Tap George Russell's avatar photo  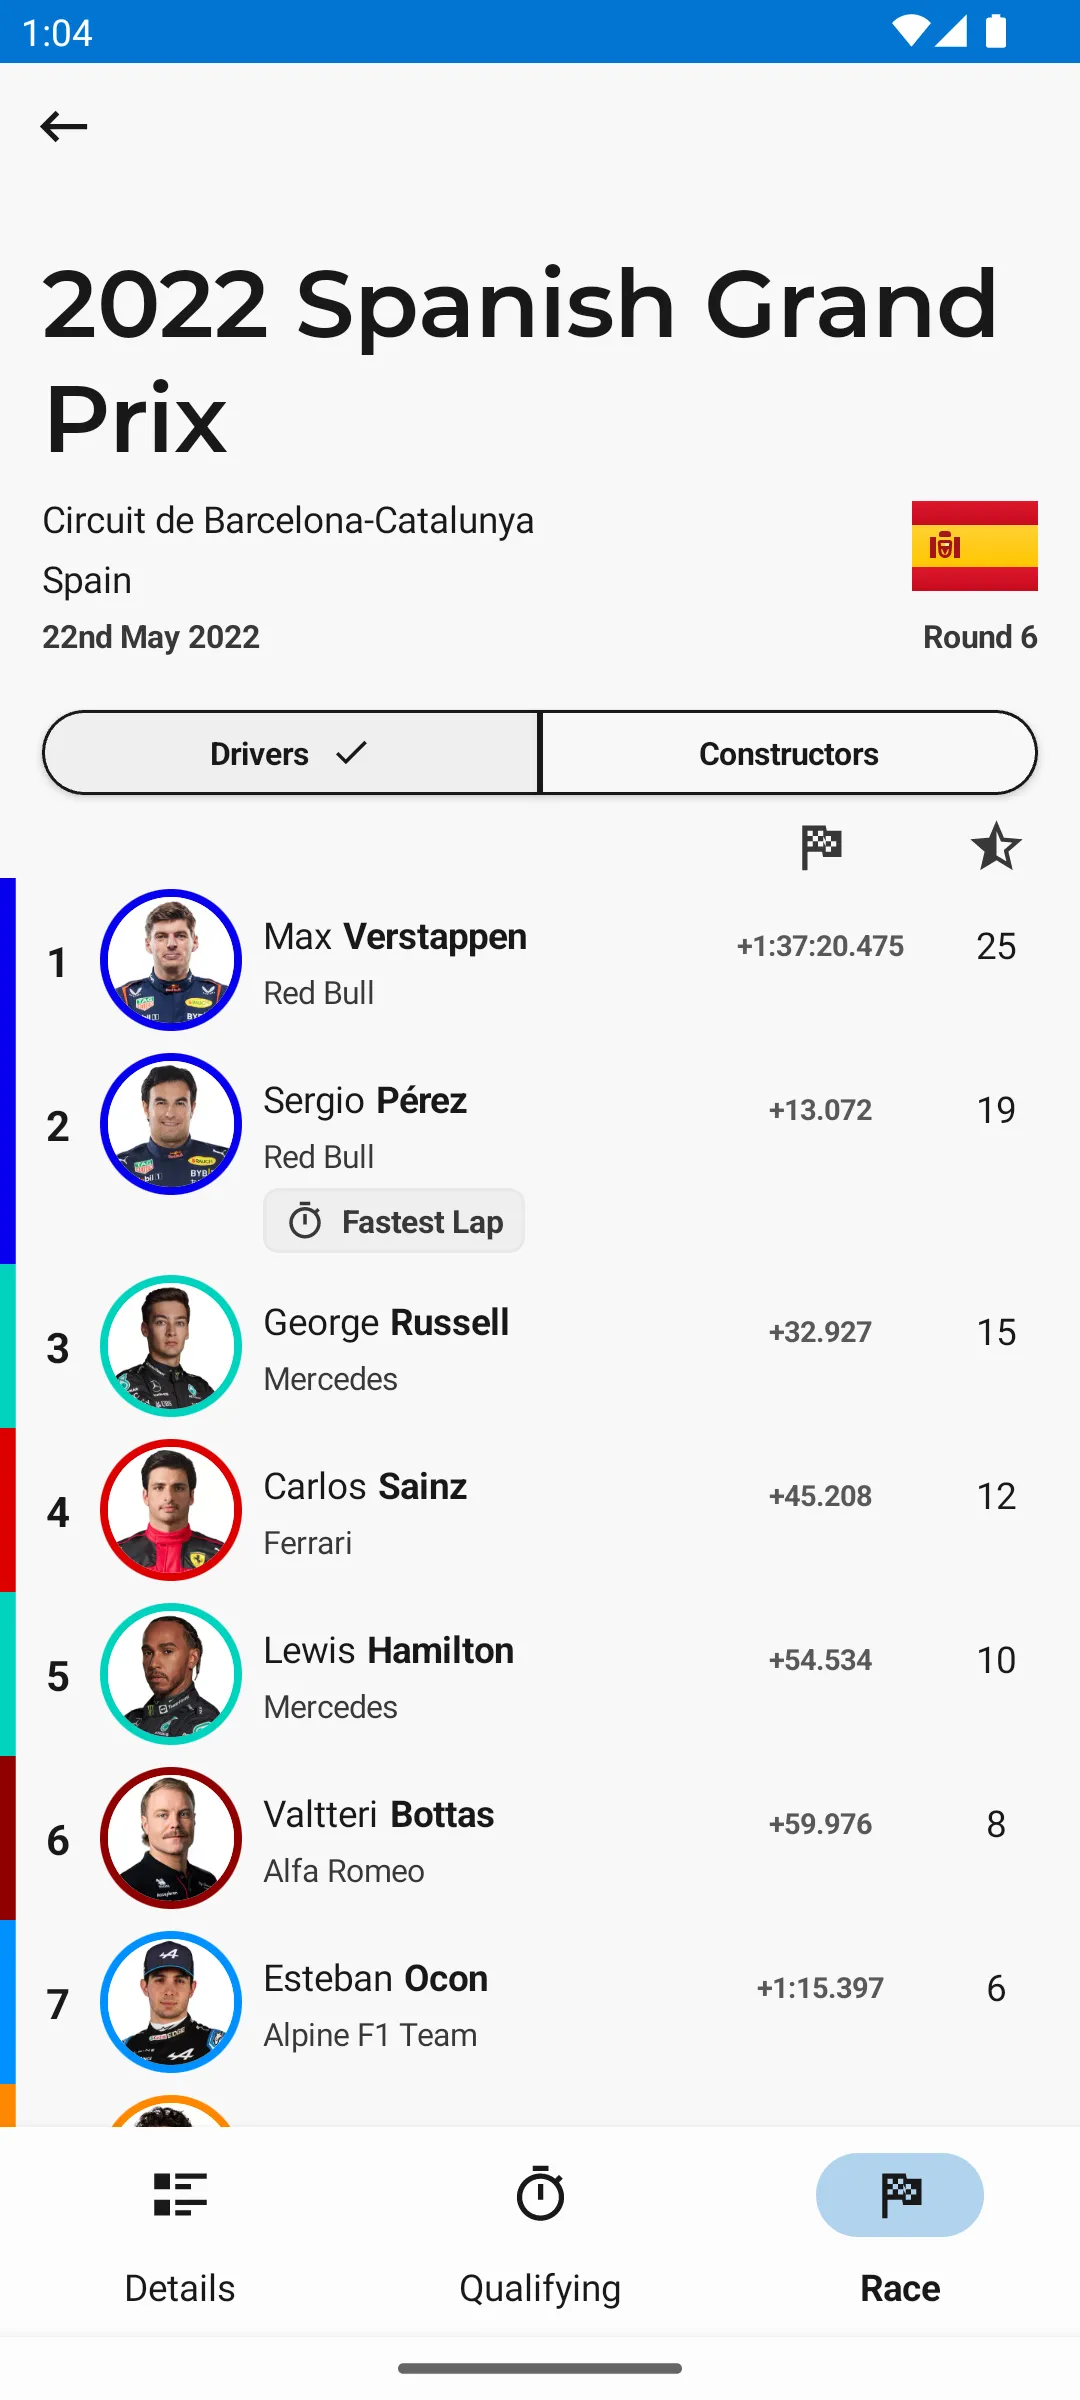coord(171,1346)
